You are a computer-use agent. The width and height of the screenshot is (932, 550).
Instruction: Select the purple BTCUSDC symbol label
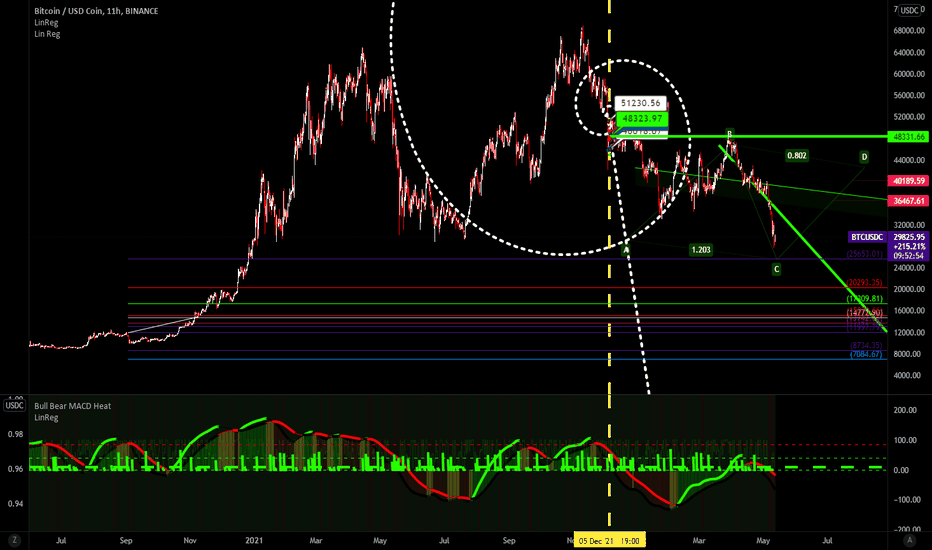click(x=867, y=237)
